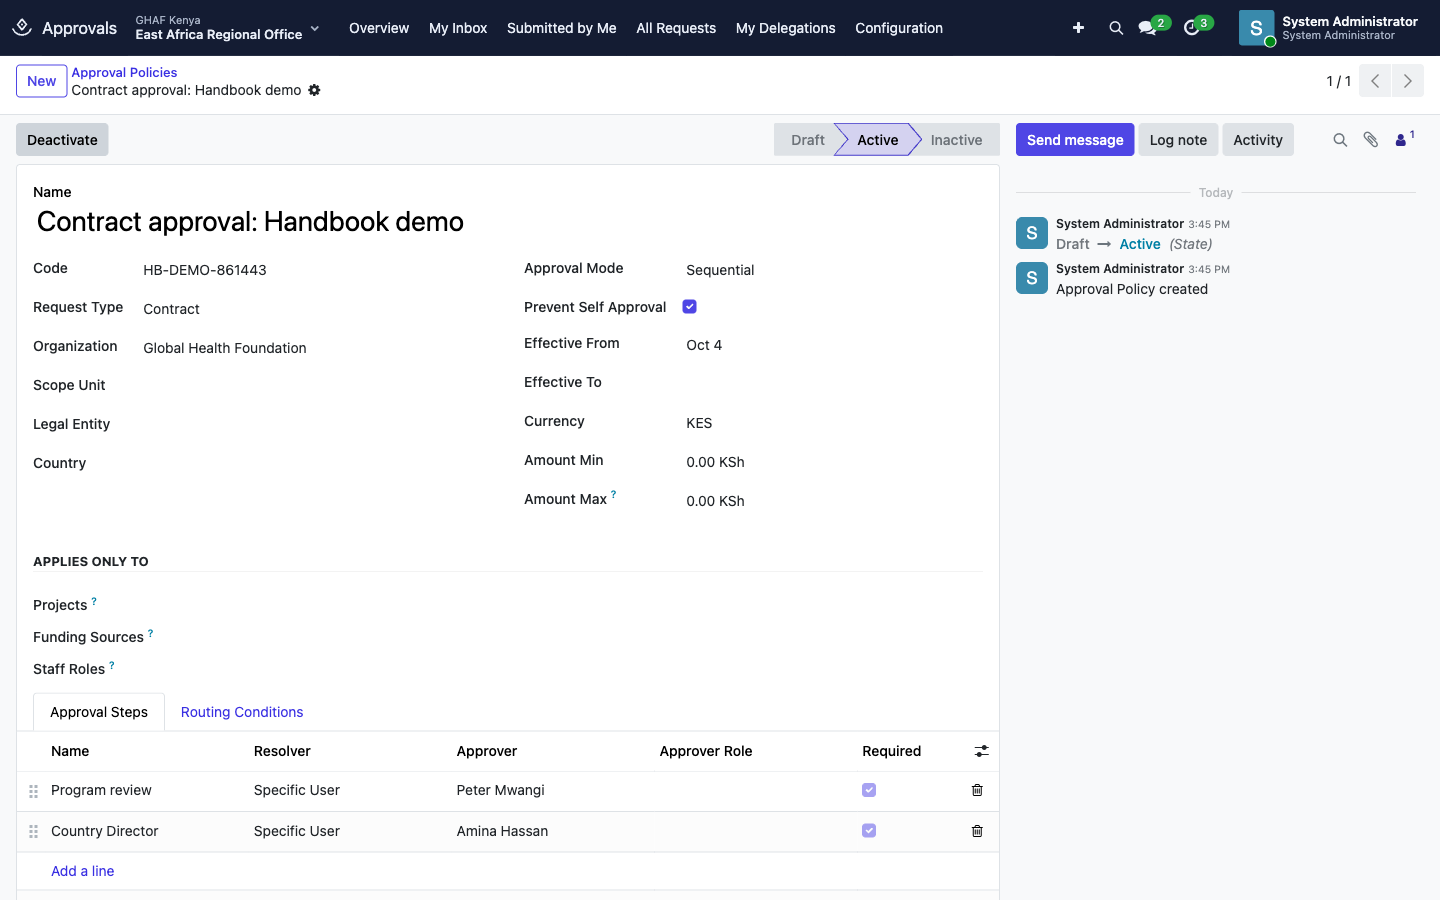1440x900 pixels.
Task: Click the Log note button
Action: [1178, 140]
